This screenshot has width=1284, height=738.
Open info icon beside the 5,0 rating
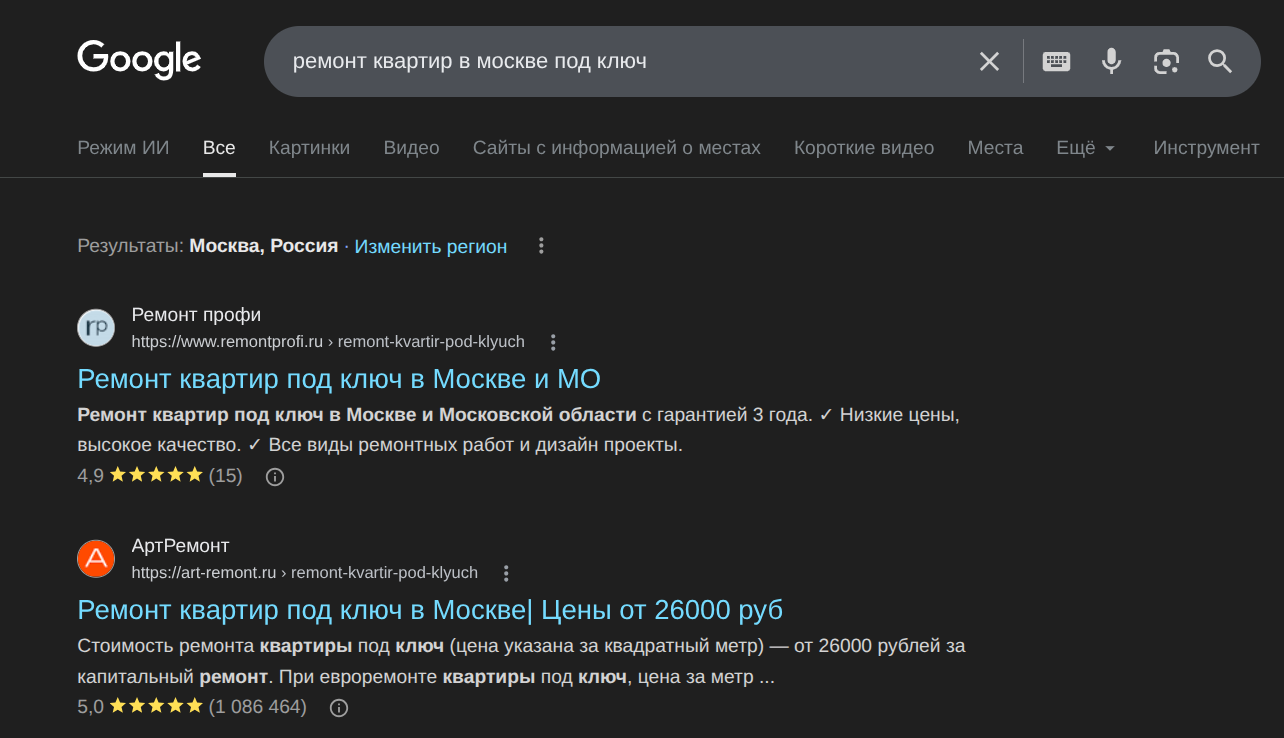click(x=338, y=707)
